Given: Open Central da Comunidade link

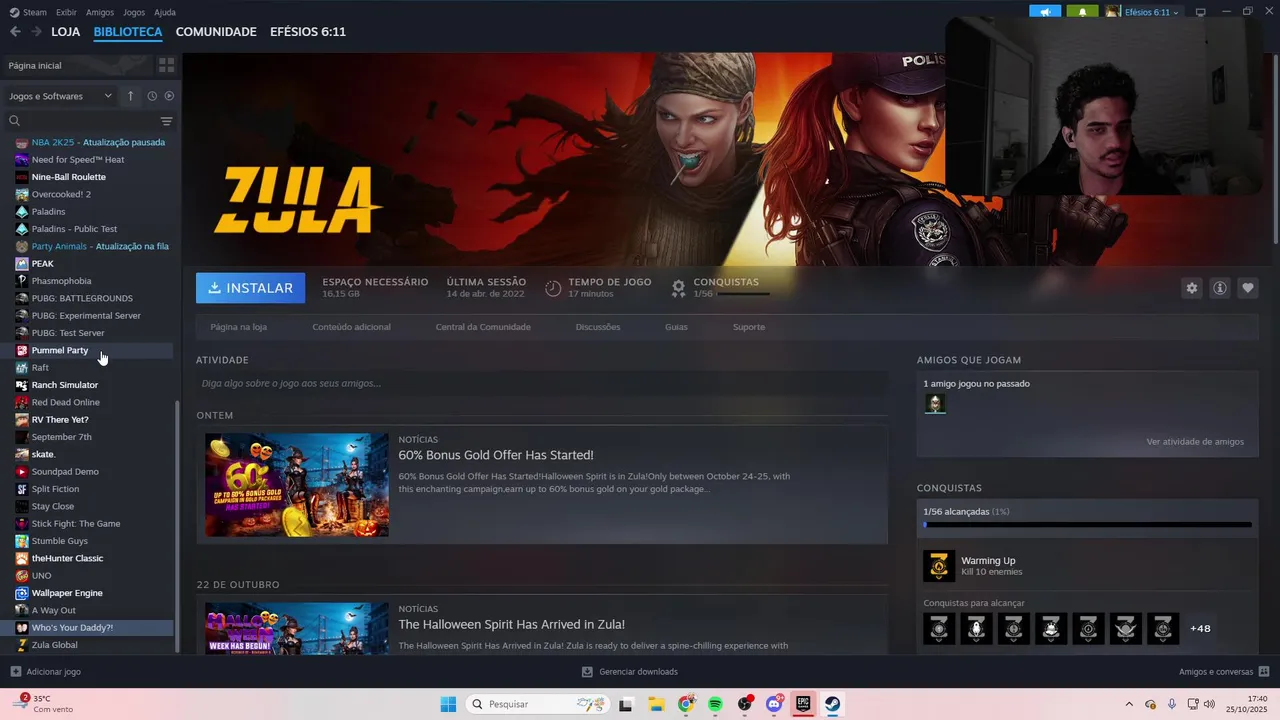Looking at the screenshot, I should click(483, 327).
